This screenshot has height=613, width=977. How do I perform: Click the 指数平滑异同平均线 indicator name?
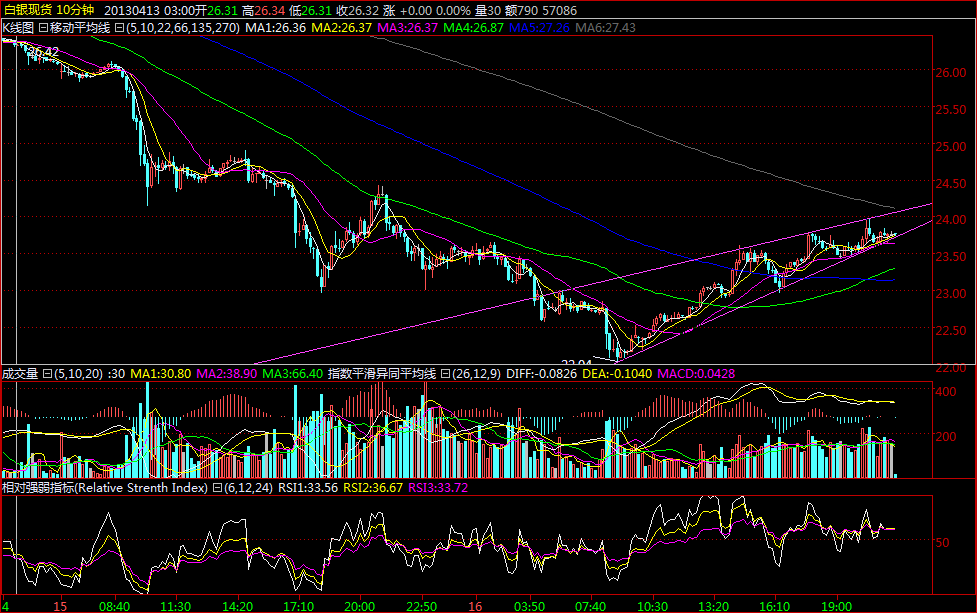tap(382, 374)
